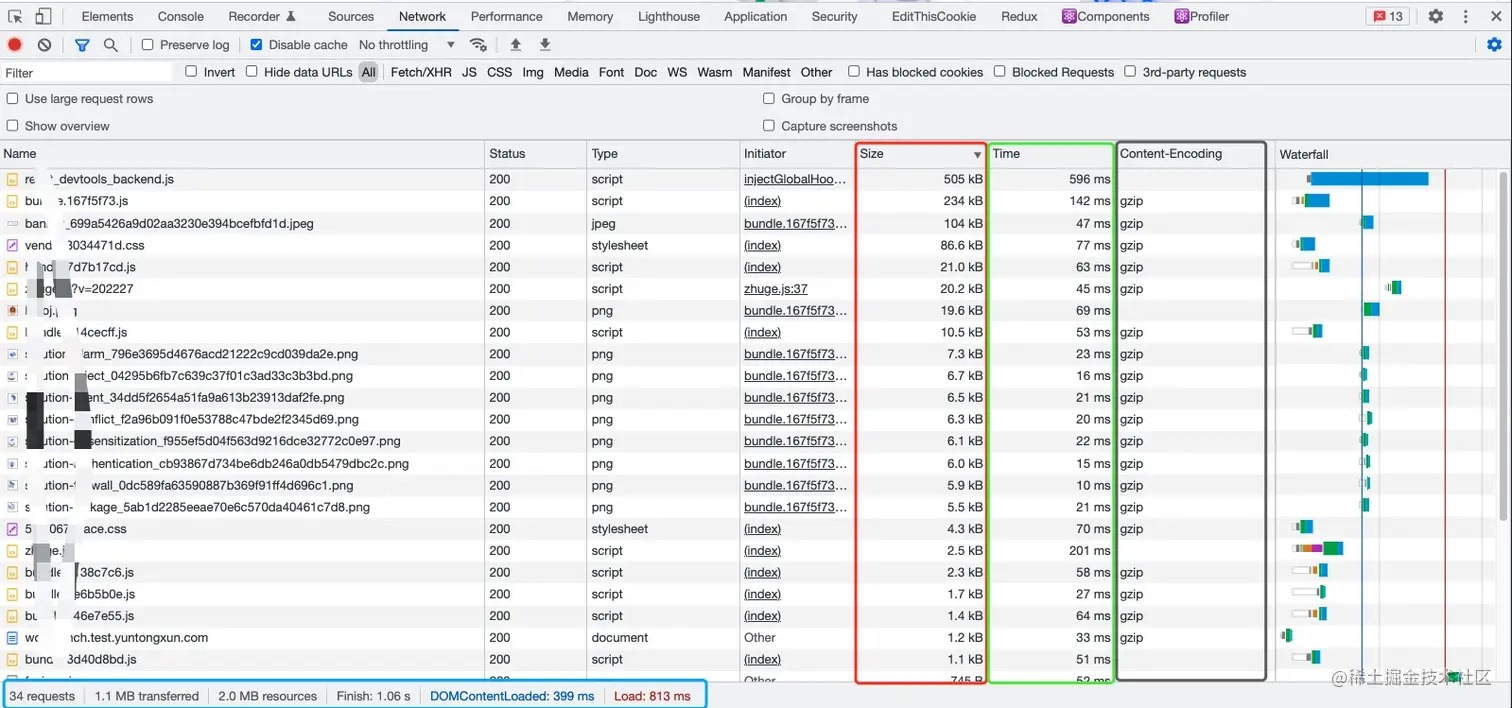Image resolution: width=1512 pixels, height=708 pixels.
Task: Select the yuntongxun.com document request
Action: pos(243,637)
